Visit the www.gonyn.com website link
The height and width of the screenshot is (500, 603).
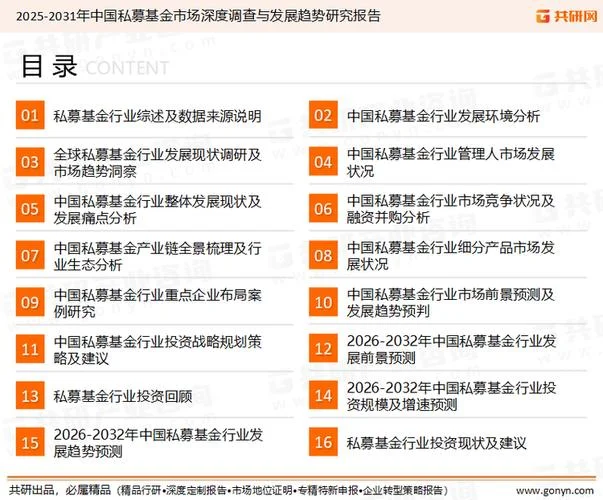554,491
